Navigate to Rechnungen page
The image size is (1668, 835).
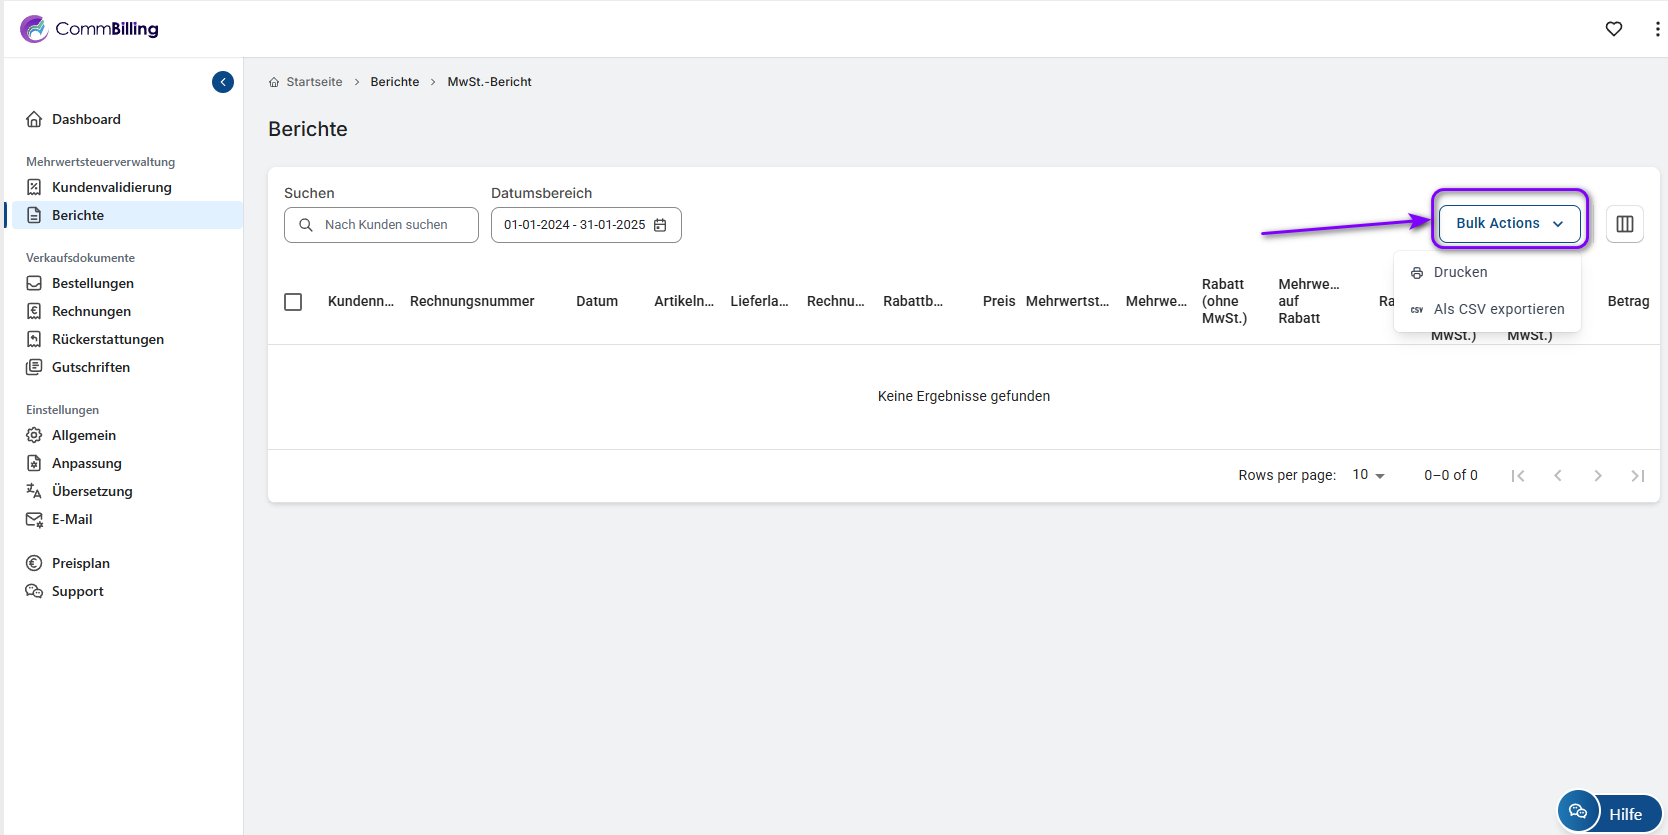click(91, 311)
